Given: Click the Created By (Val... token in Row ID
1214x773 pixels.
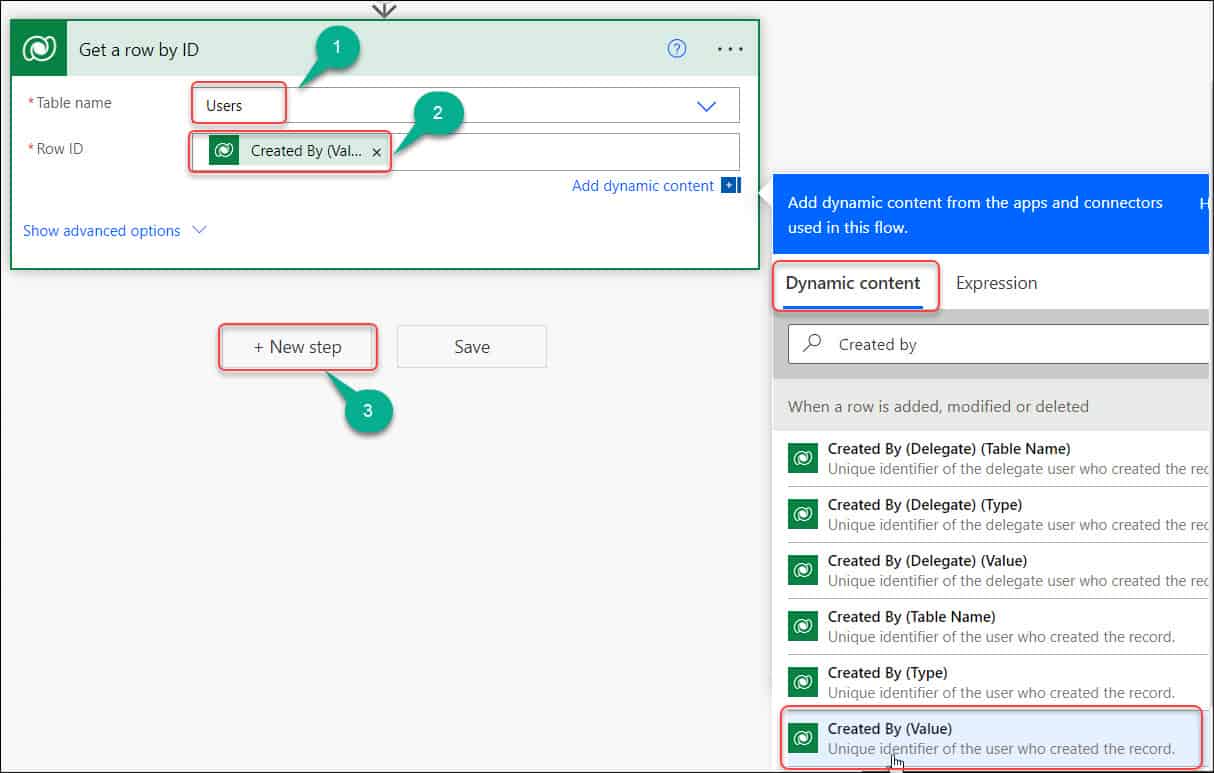Looking at the screenshot, I should coord(298,151).
